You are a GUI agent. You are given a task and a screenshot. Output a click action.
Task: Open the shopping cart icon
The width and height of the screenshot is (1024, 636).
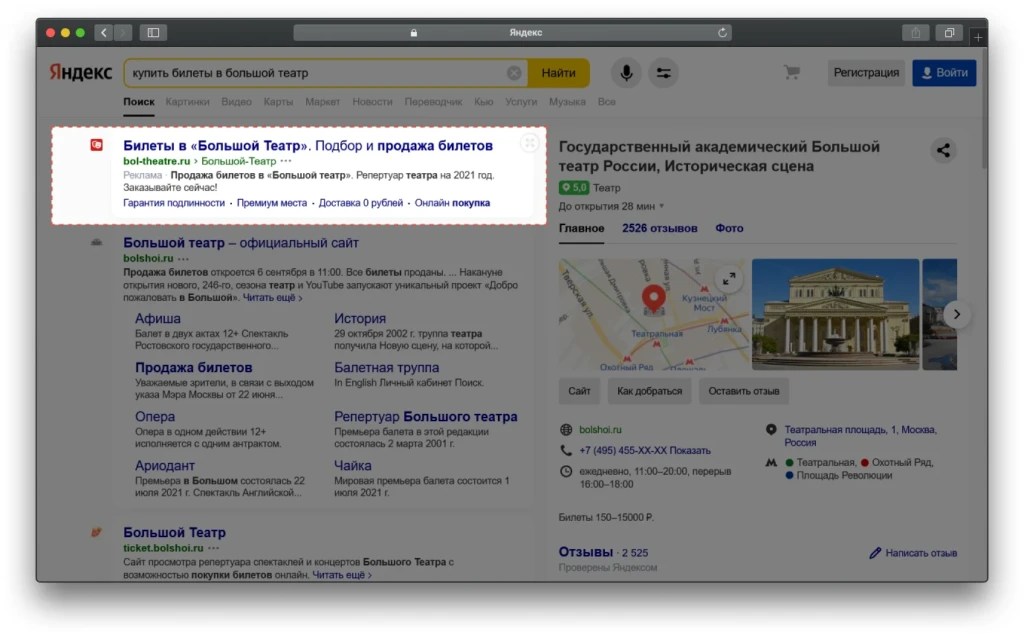792,72
